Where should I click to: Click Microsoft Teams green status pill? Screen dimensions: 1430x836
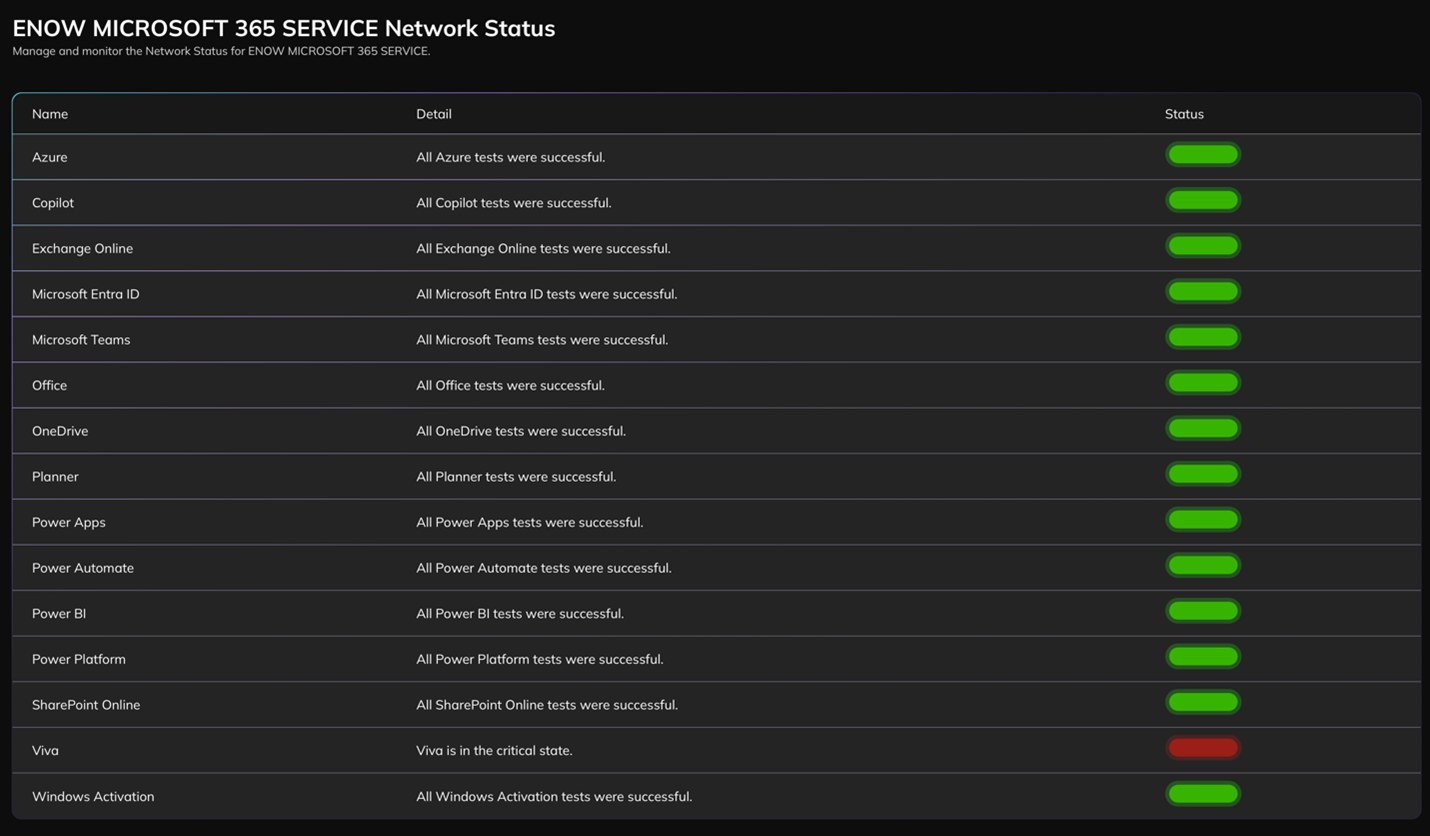[1203, 337]
